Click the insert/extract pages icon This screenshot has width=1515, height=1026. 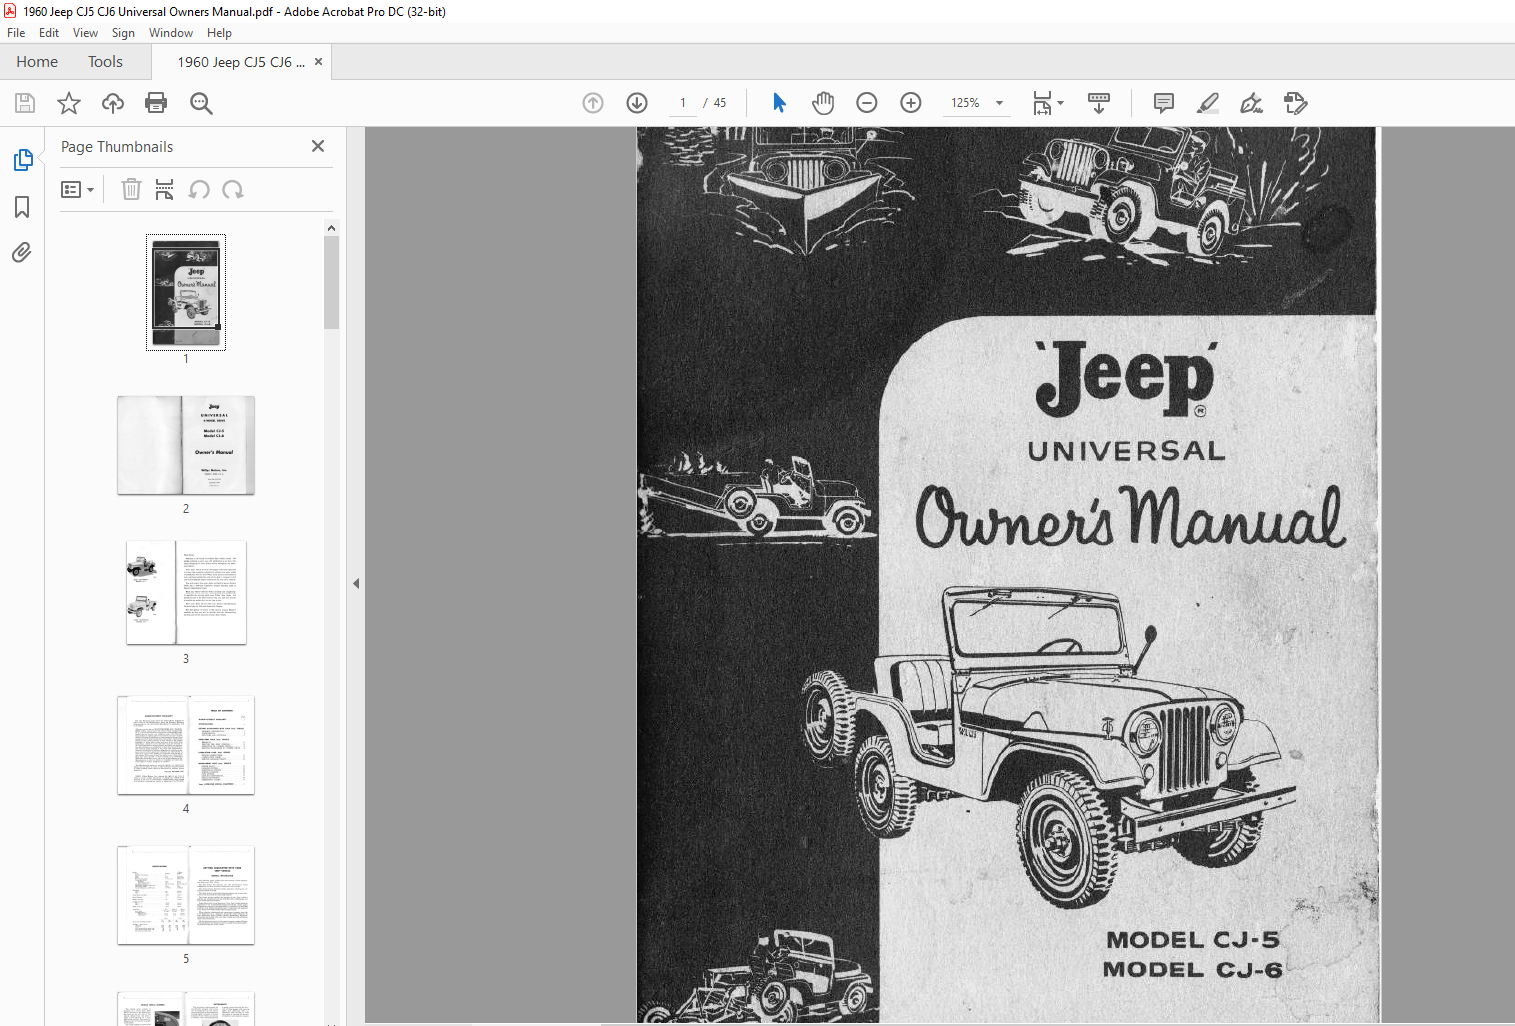[x=165, y=190]
